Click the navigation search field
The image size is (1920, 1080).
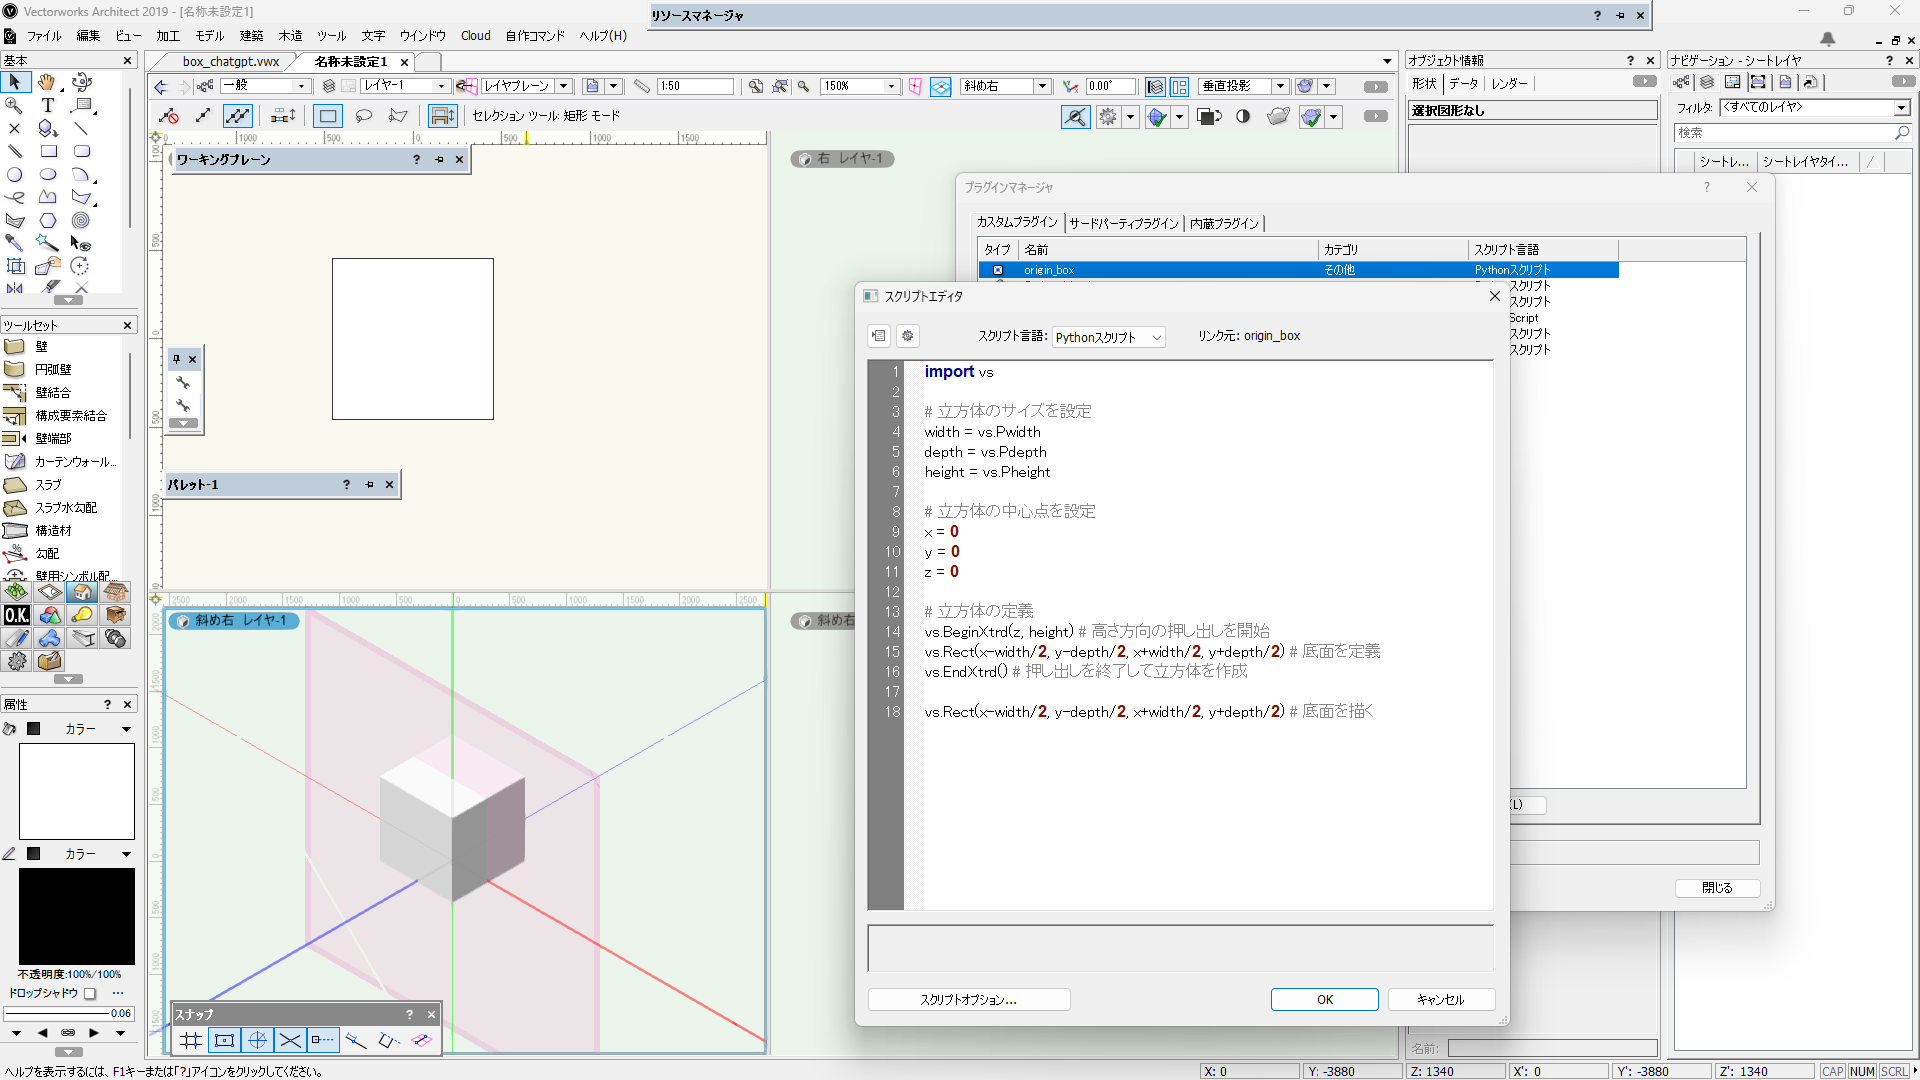click(1790, 132)
